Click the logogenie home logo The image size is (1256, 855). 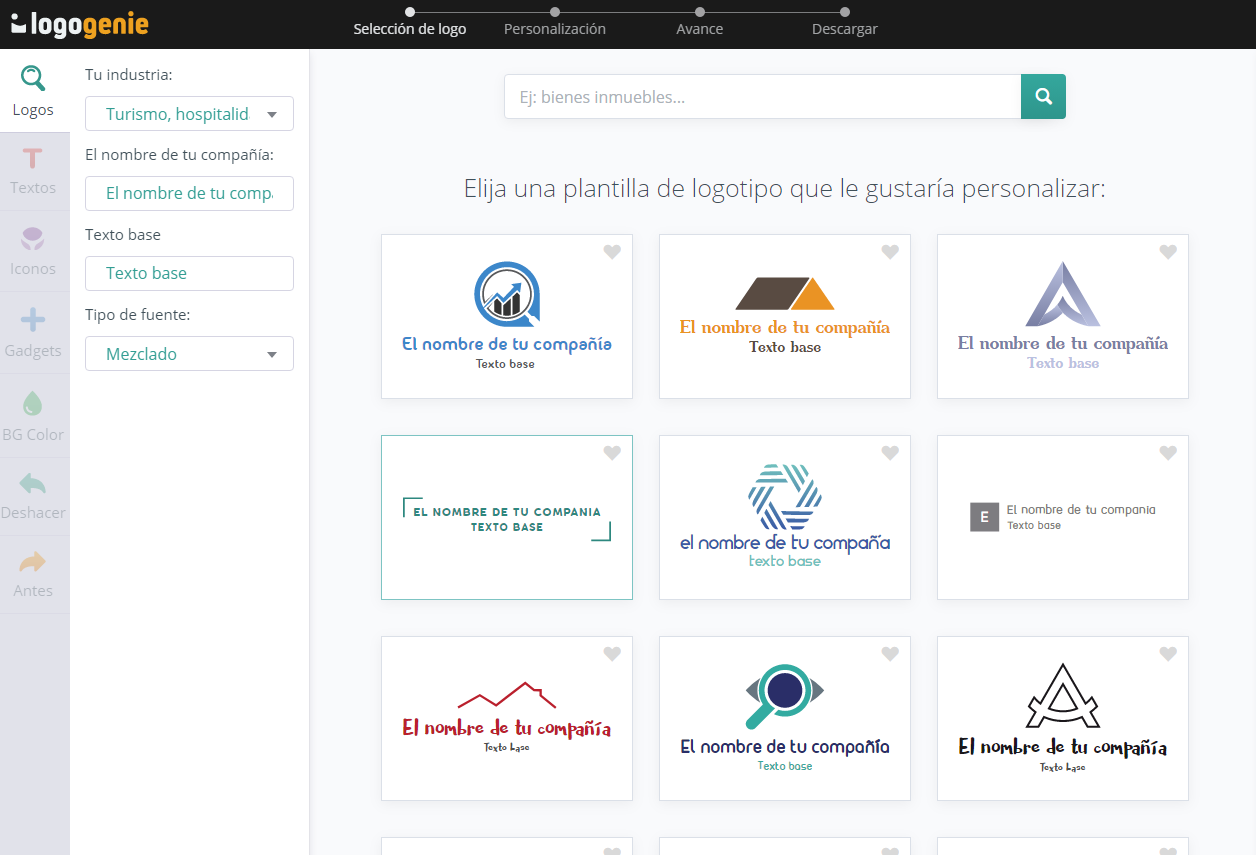coord(80,23)
